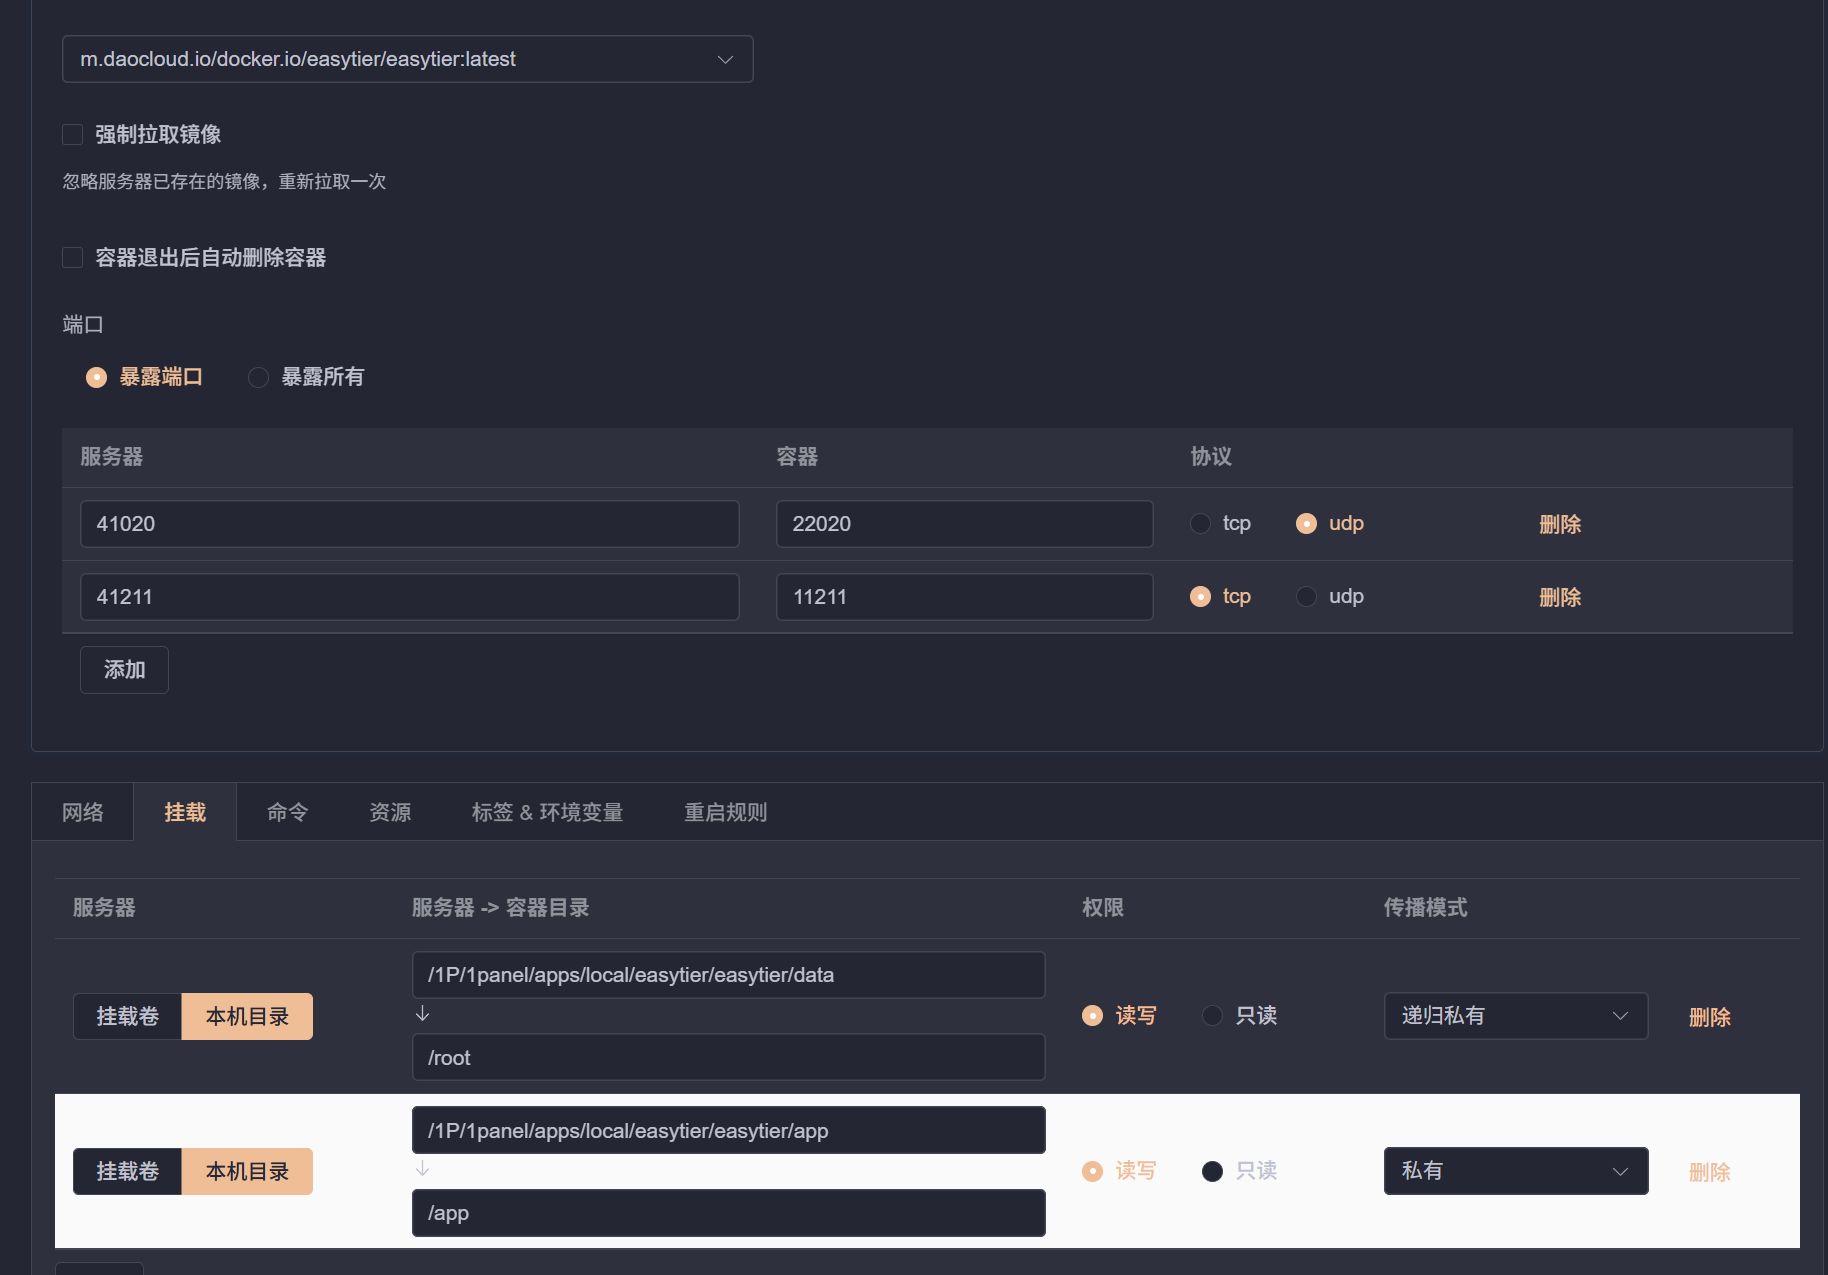This screenshot has width=1828, height=1275.
Task: Check 容器退出后自动删除容器 option
Action: click(73, 258)
